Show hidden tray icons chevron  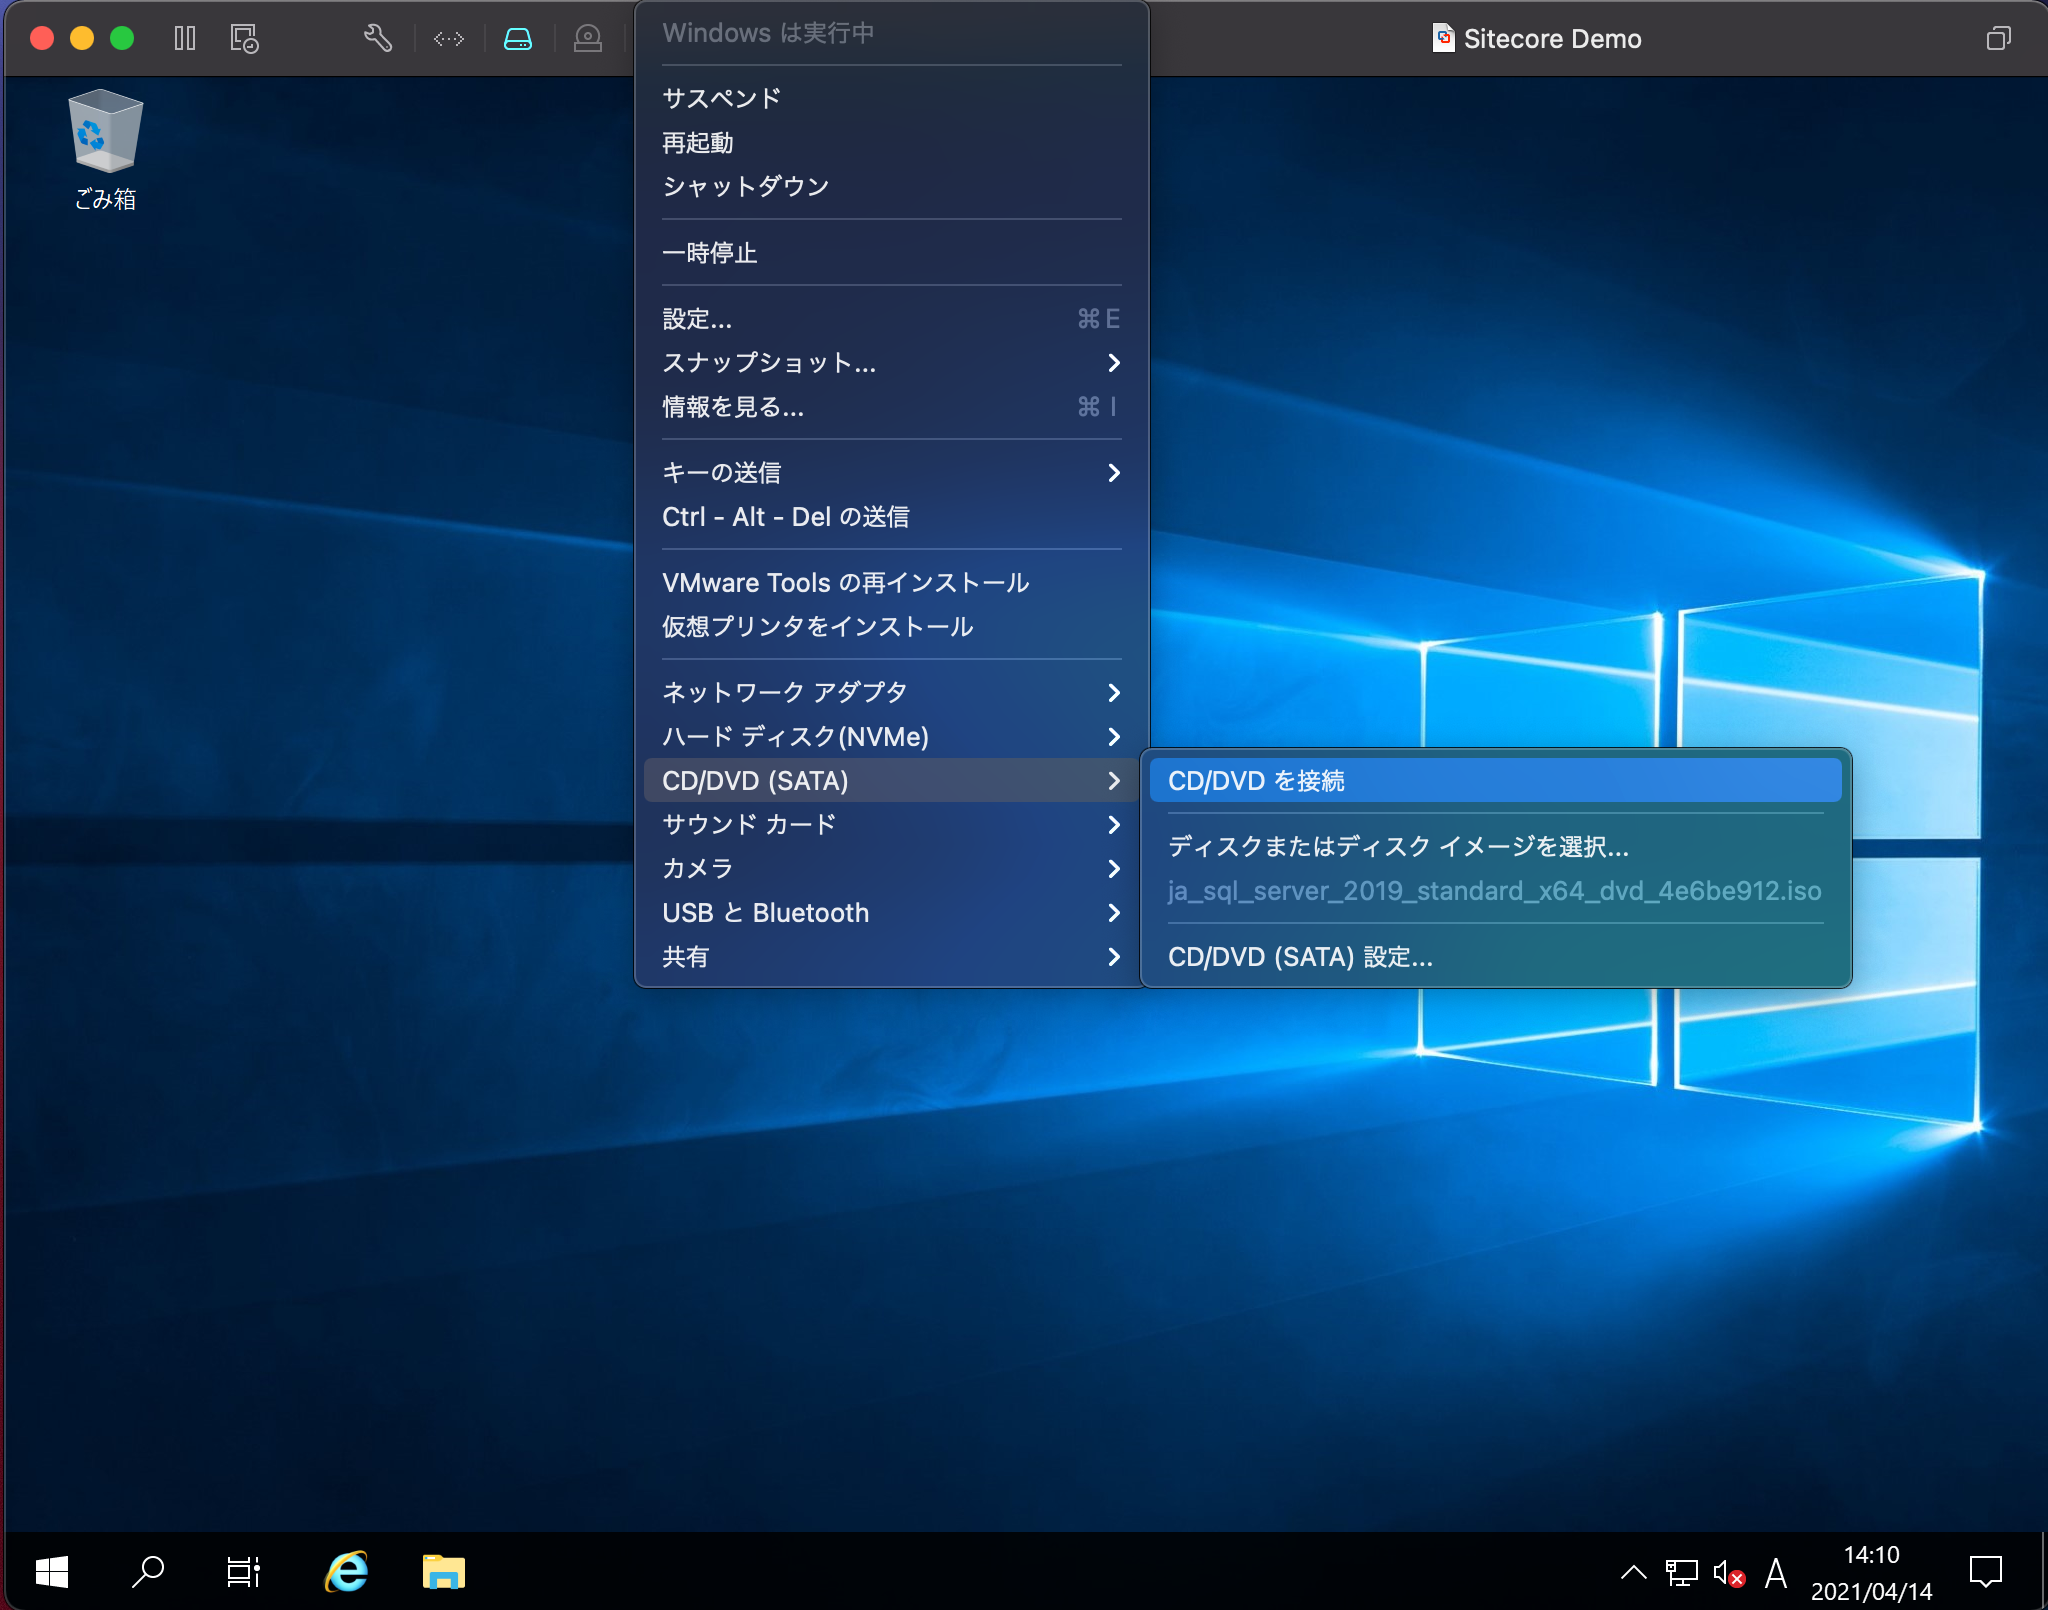[x=1633, y=1572]
